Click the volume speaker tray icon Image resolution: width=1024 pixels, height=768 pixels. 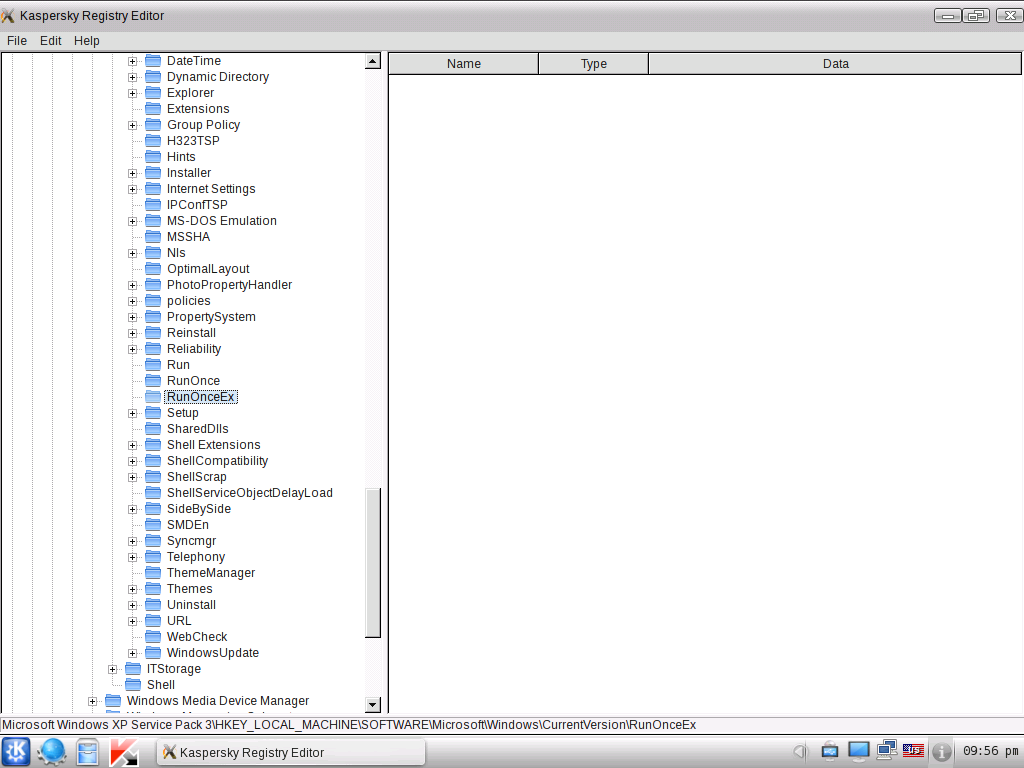click(x=801, y=752)
